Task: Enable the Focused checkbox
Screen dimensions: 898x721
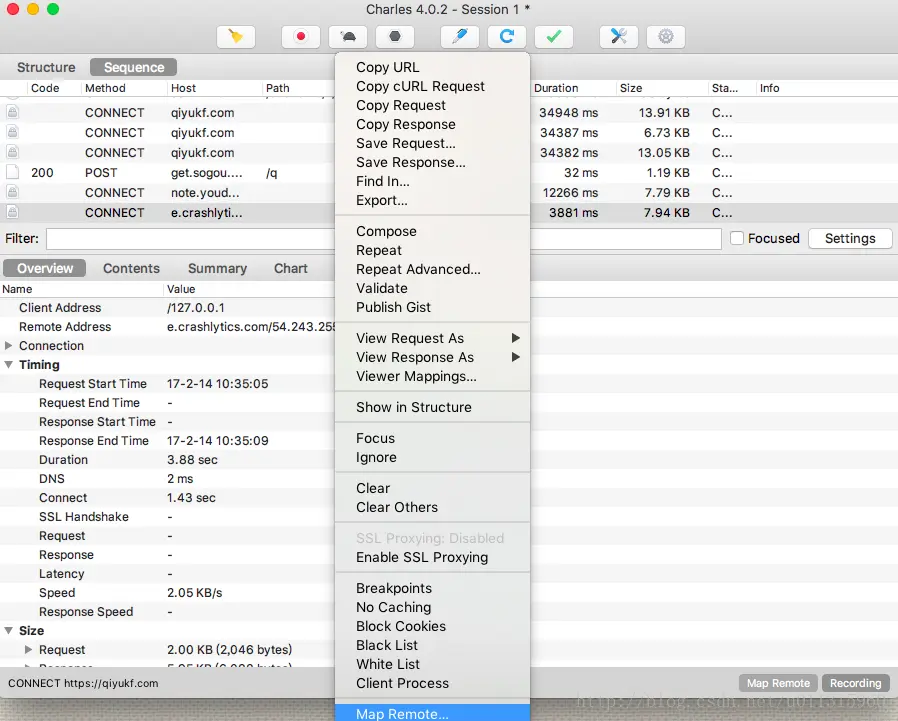Action: (737, 238)
